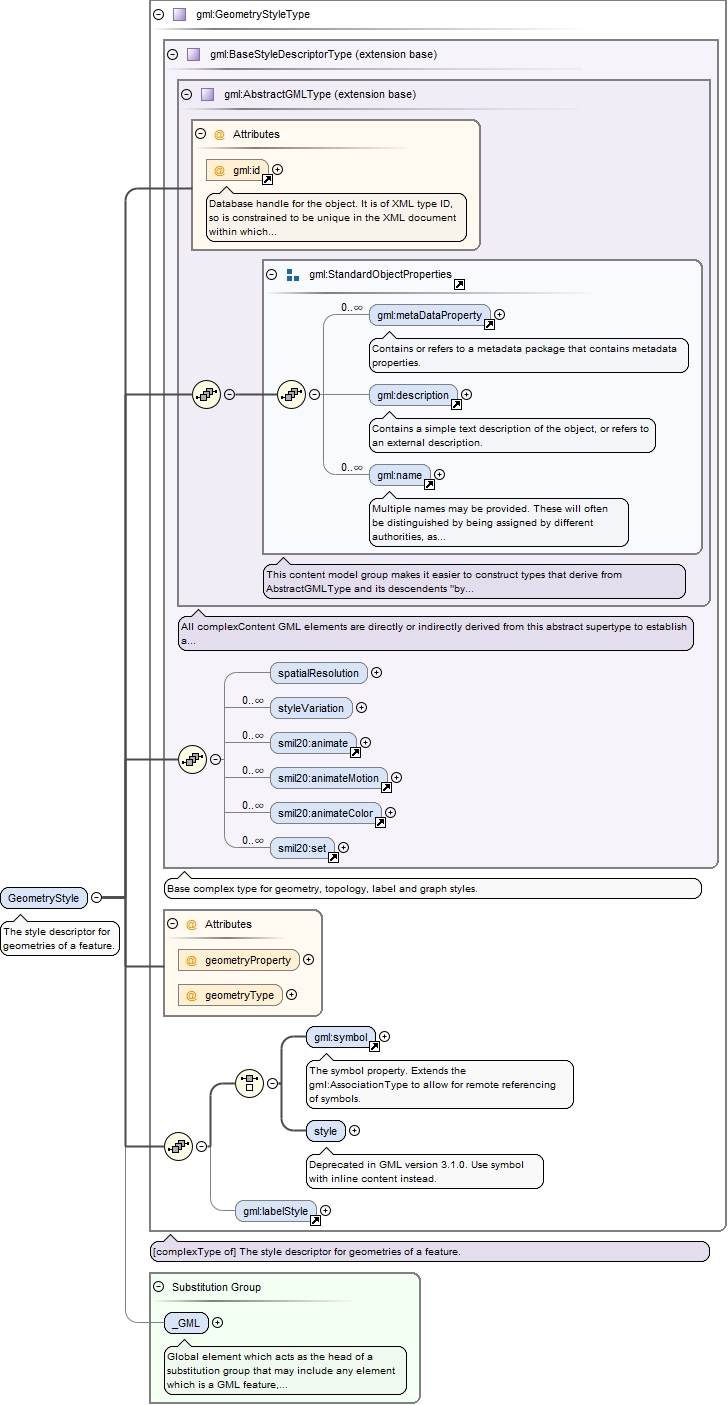Viewport: 728px width, 1405px height.
Task: Select smil20:animateMotion element
Action: [329, 778]
